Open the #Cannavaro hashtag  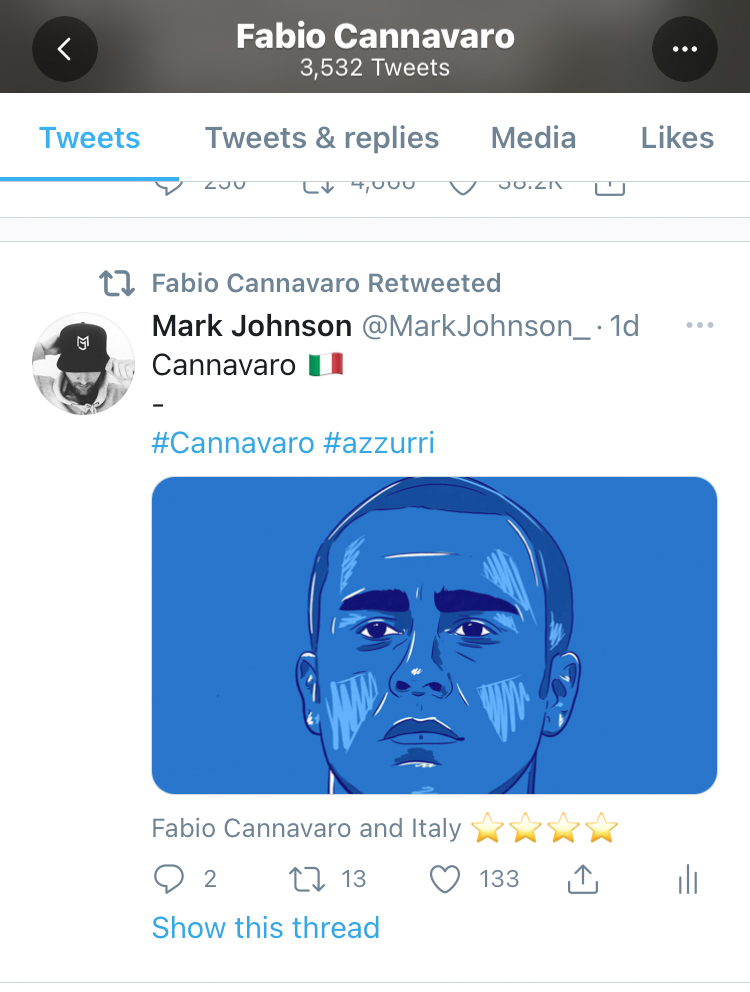(233, 443)
